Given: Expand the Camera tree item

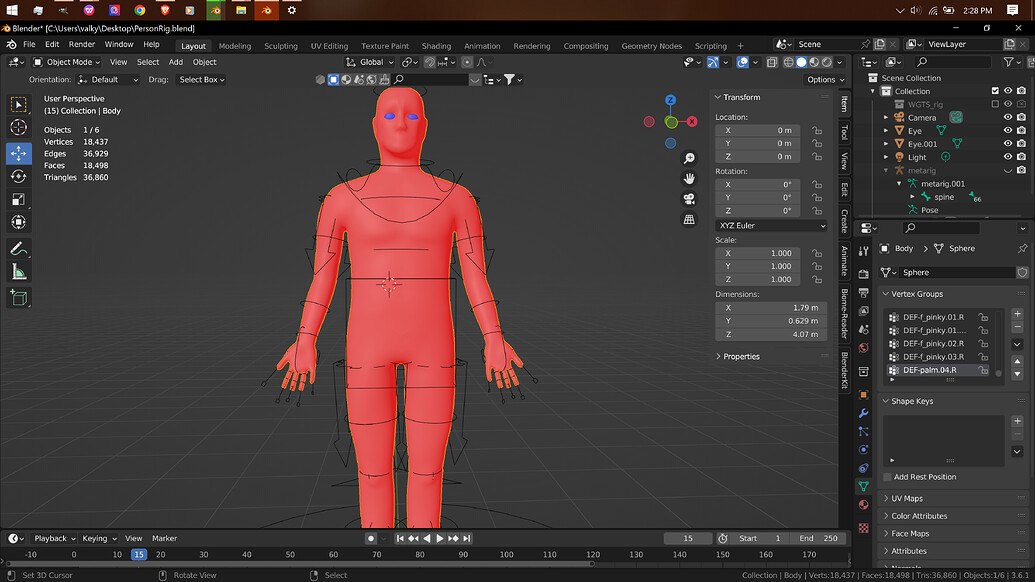Looking at the screenshot, I should (x=886, y=117).
